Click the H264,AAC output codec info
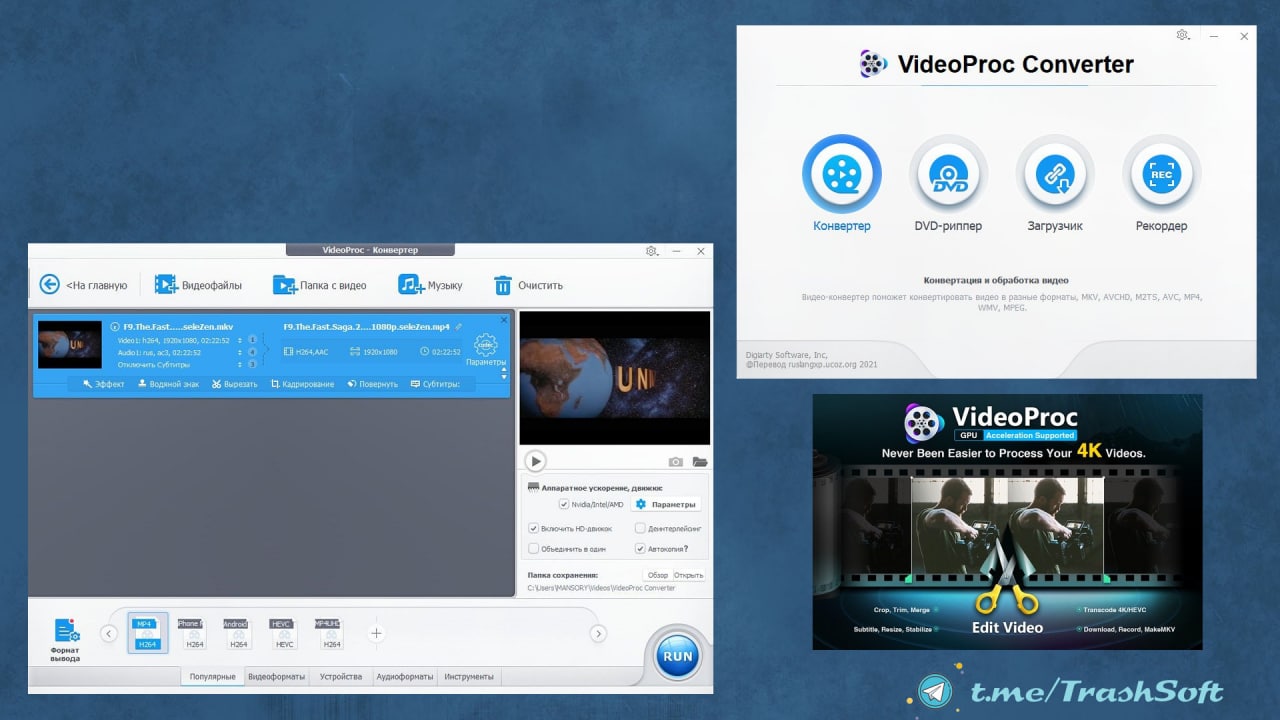 coord(307,352)
